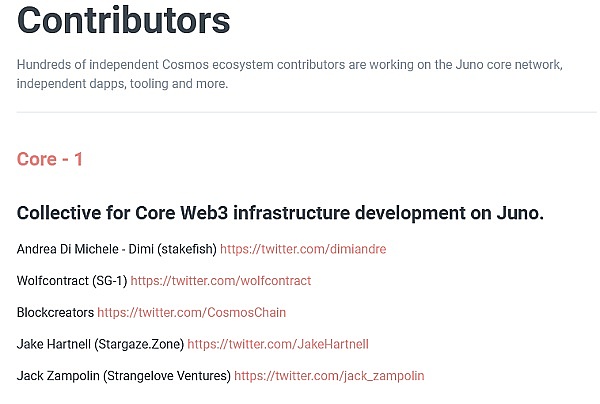Visit the twitter.com/CosmosChain link
Viewport: 600px width, 404px height.
point(192,313)
